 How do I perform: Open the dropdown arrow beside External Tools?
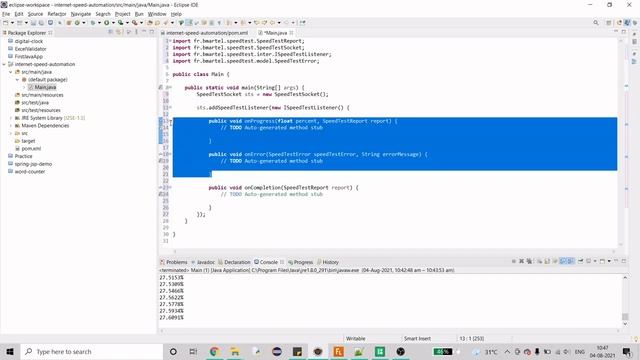pos(141,23)
